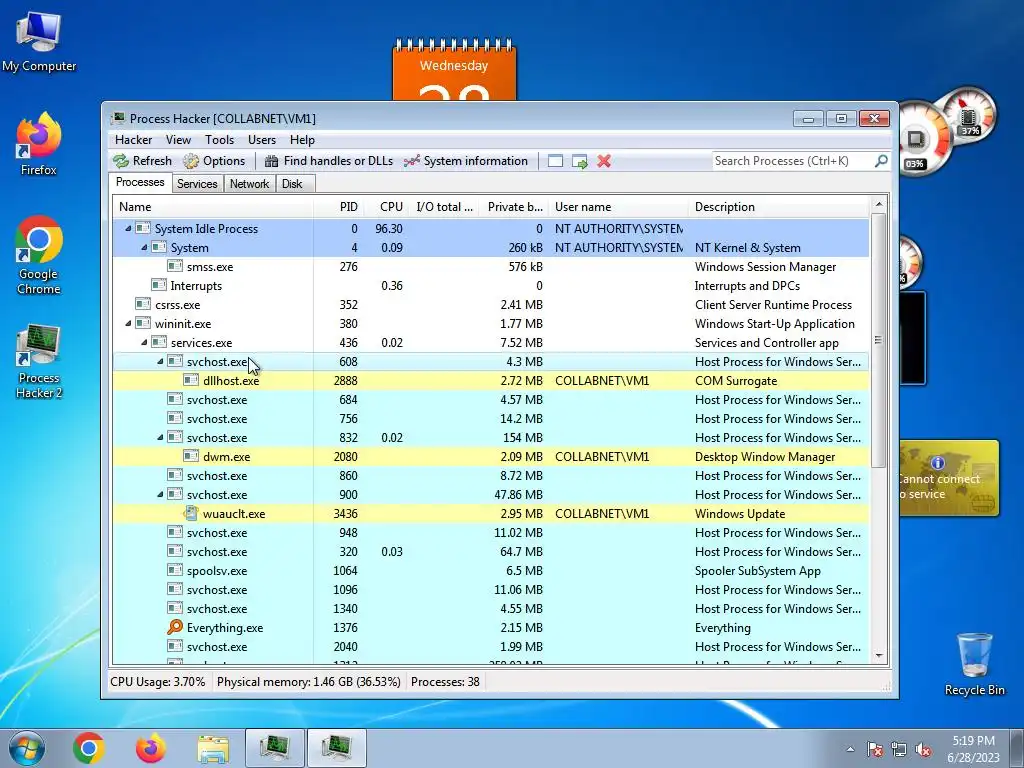The width and height of the screenshot is (1024, 768).
Task: Open Google Chrome desktop shortcut
Action: 39,255
